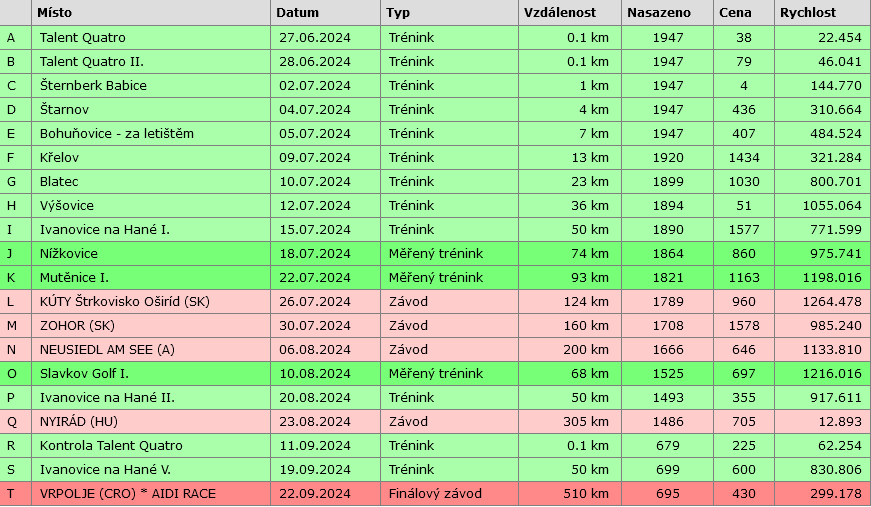This screenshot has width=871, height=507.
Task: Open the Talent Quatro II. entry
Action: click(x=93, y=61)
